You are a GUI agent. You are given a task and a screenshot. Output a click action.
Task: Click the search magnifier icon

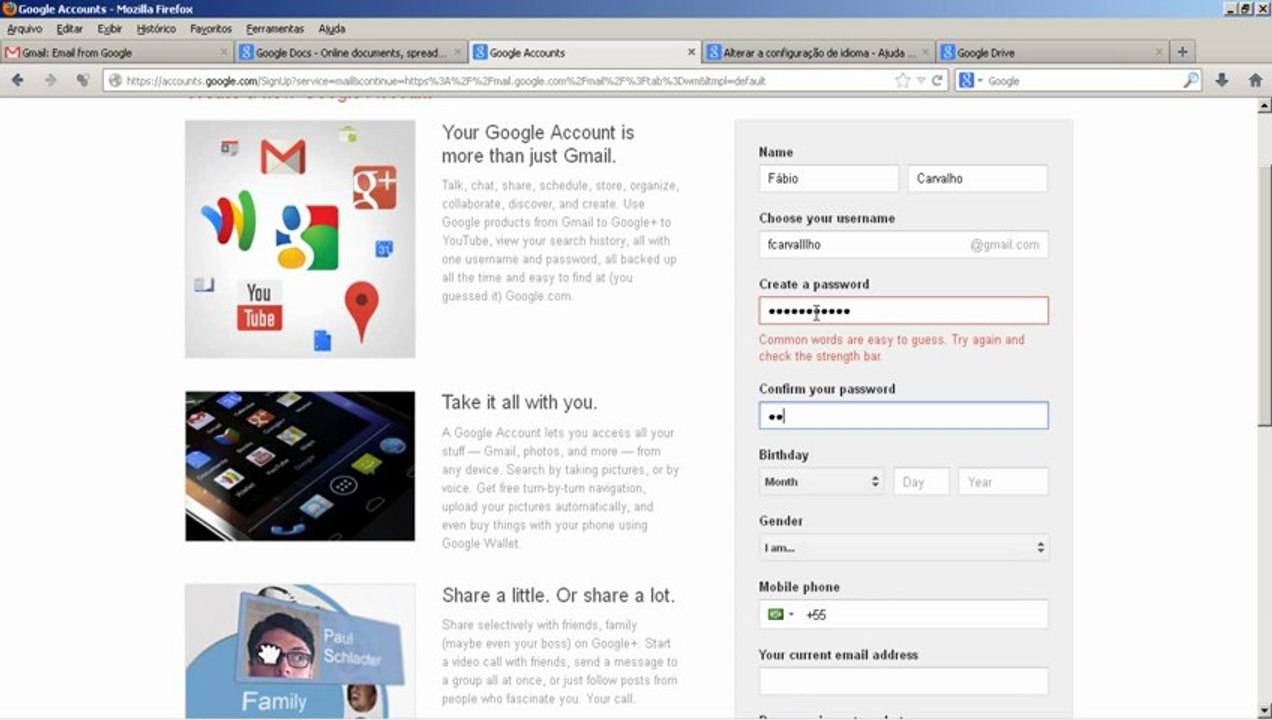1191,80
